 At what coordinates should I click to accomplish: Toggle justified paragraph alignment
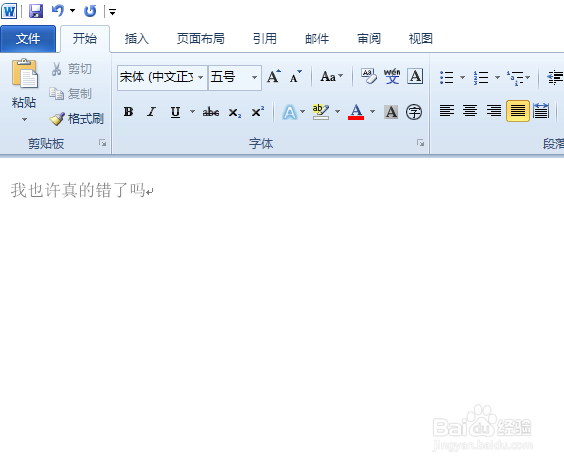pos(518,111)
